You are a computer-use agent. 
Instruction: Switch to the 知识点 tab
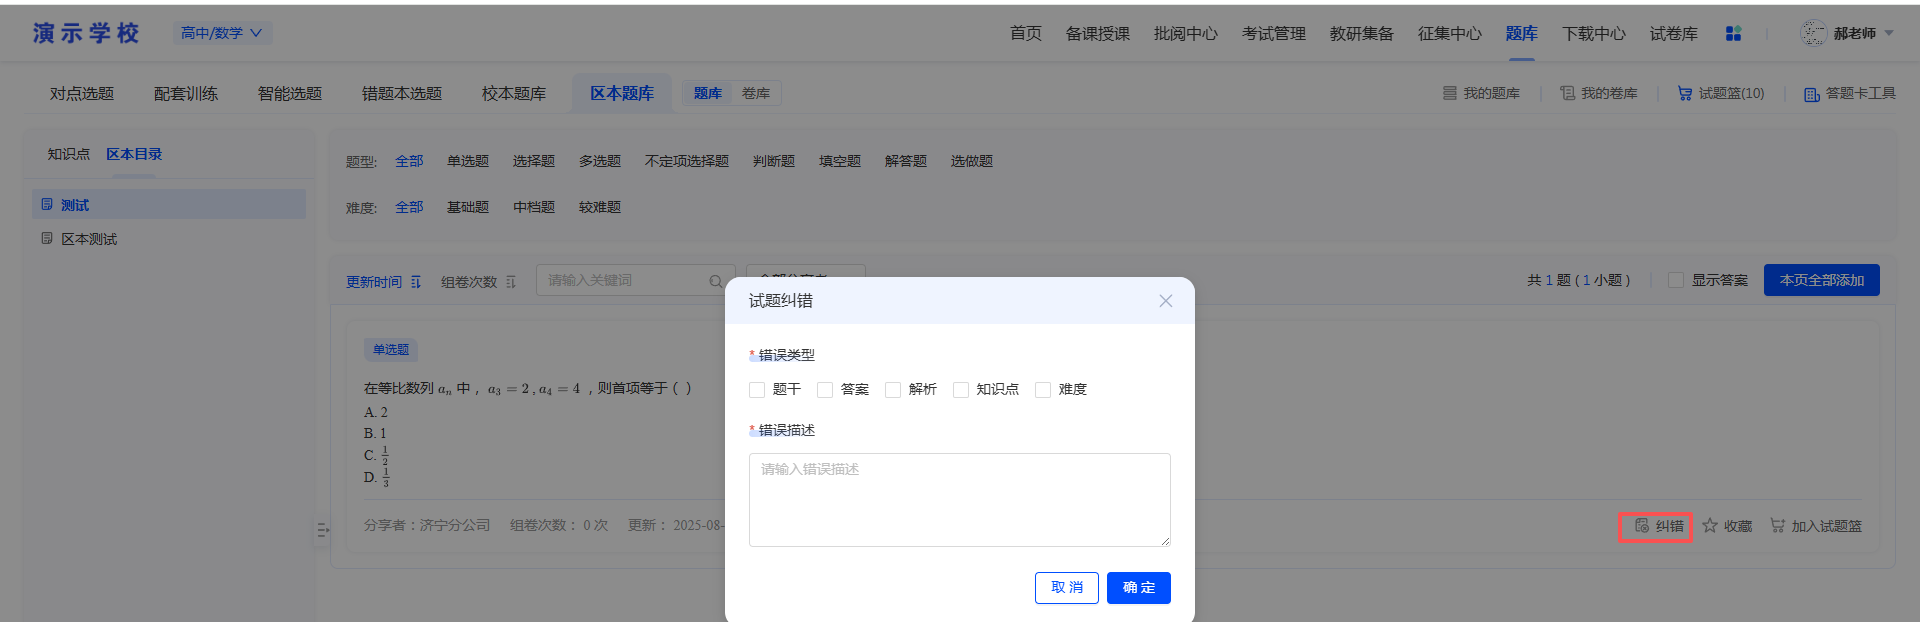point(69,154)
